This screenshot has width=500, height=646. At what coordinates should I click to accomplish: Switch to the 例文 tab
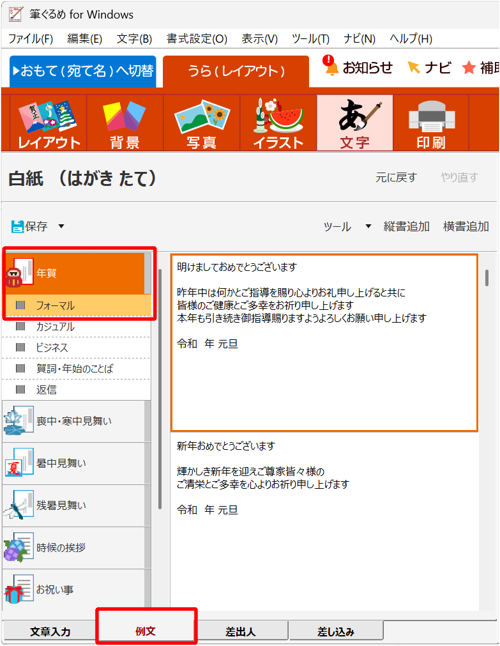pos(146,630)
